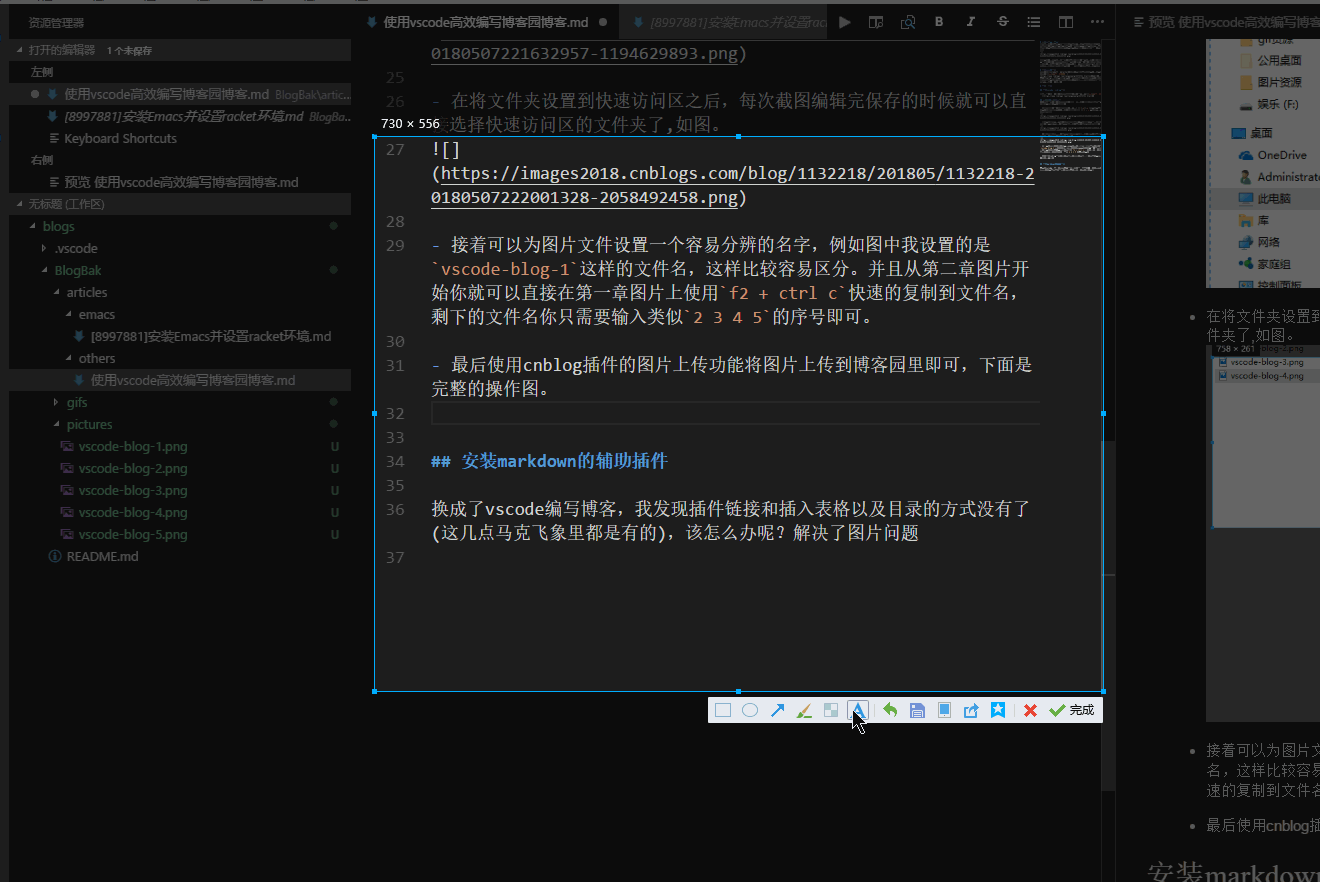Collapse the emacs folder
Screen dimensions: 1320x882
(97, 314)
